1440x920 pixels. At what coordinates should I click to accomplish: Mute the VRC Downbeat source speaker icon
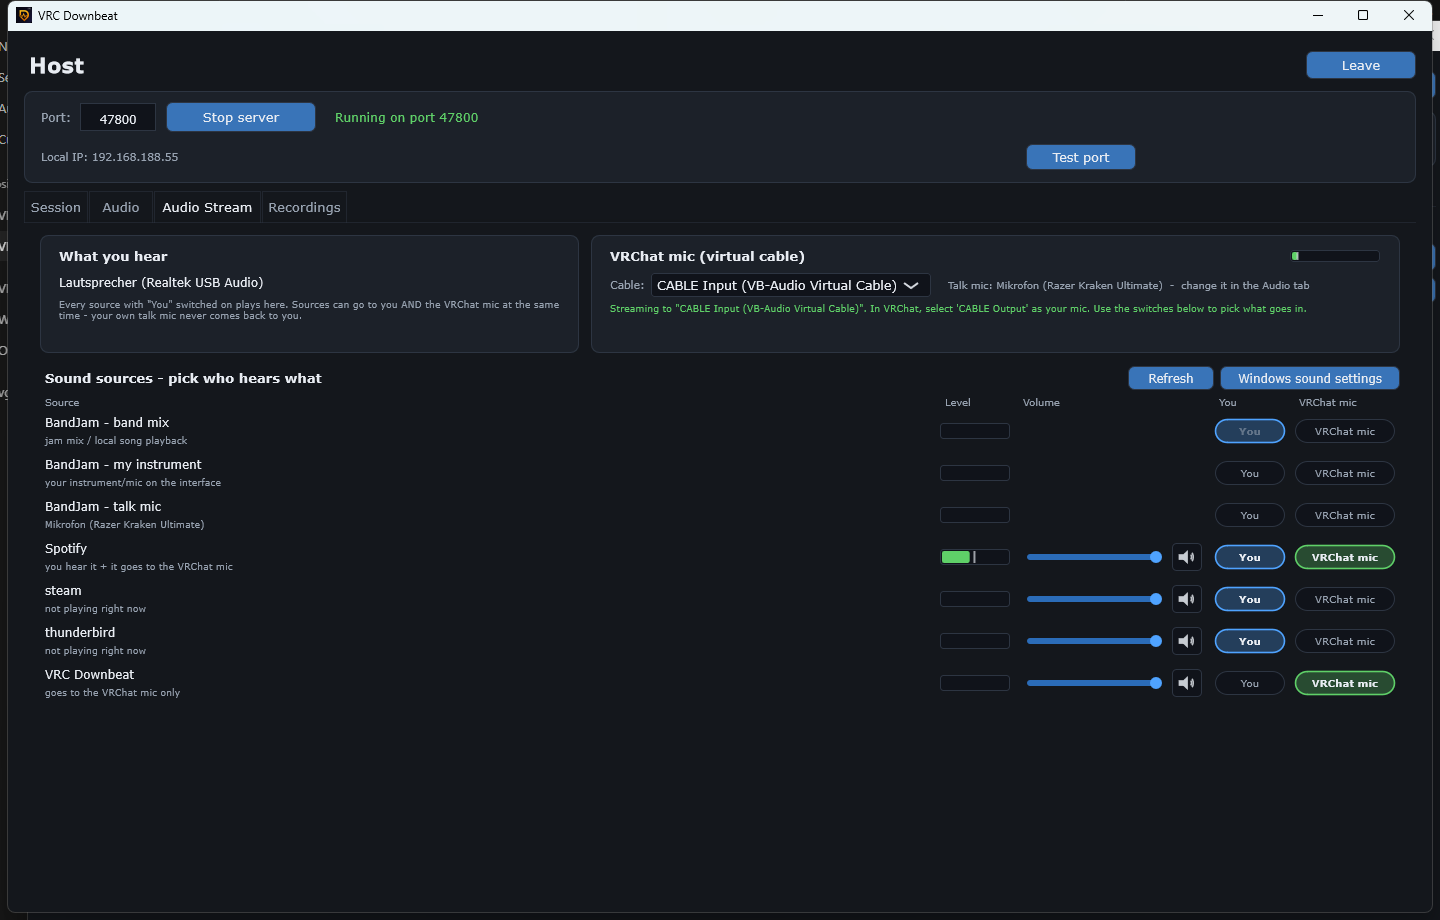coord(1187,683)
